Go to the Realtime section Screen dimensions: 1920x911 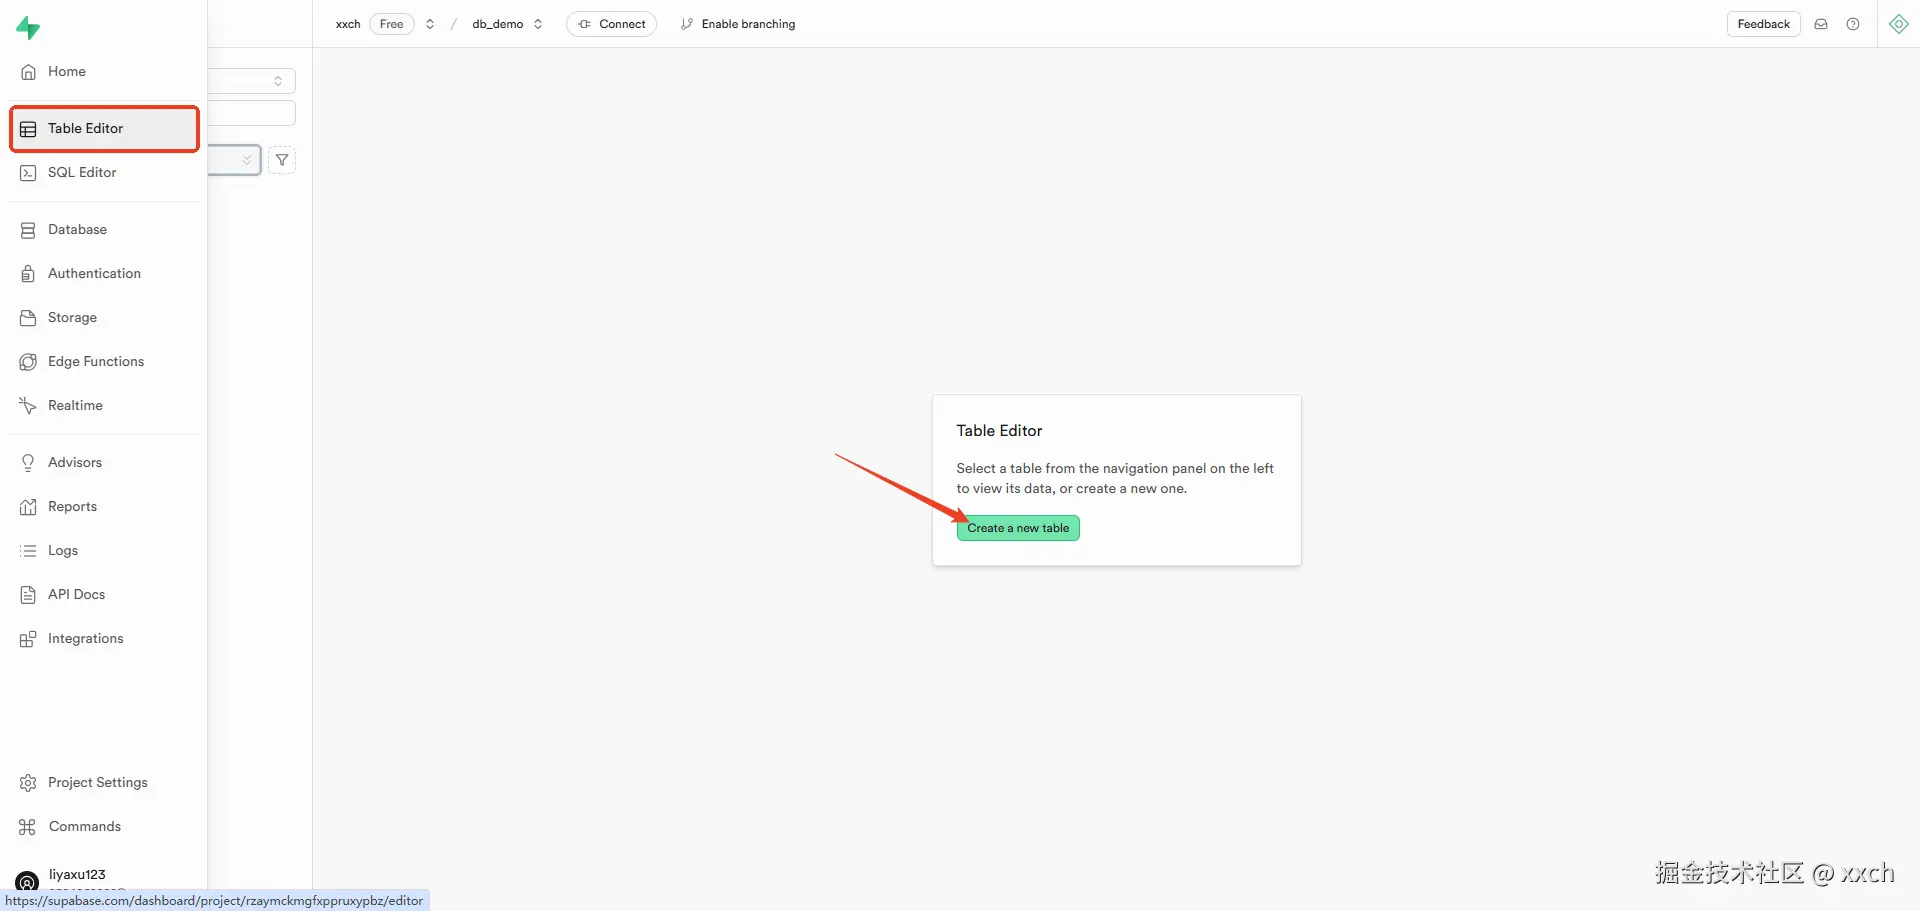point(104,406)
